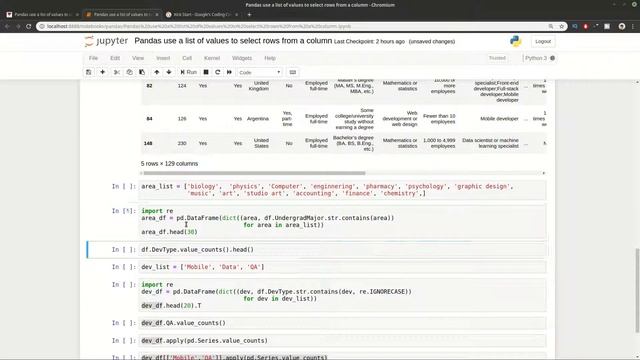Move the selected cell down arrow

pyautogui.click(x=169, y=72)
